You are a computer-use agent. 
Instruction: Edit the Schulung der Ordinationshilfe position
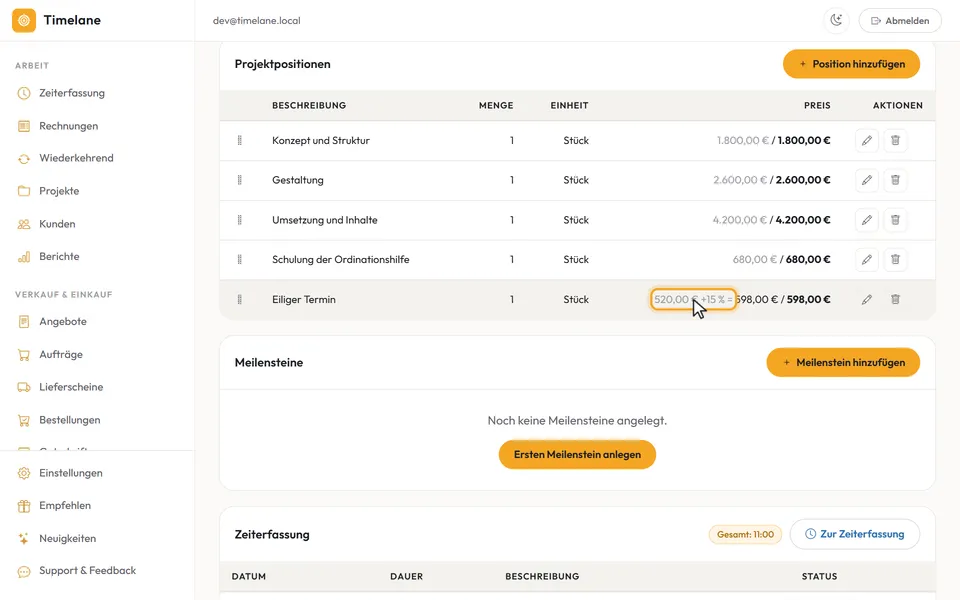[866, 260]
